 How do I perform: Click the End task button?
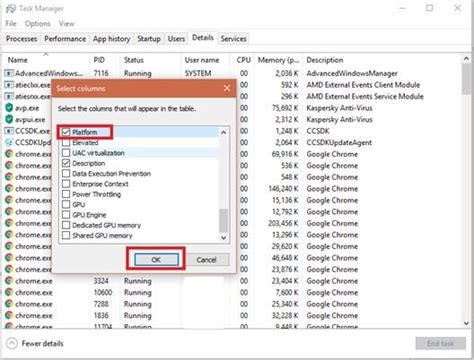(440, 343)
